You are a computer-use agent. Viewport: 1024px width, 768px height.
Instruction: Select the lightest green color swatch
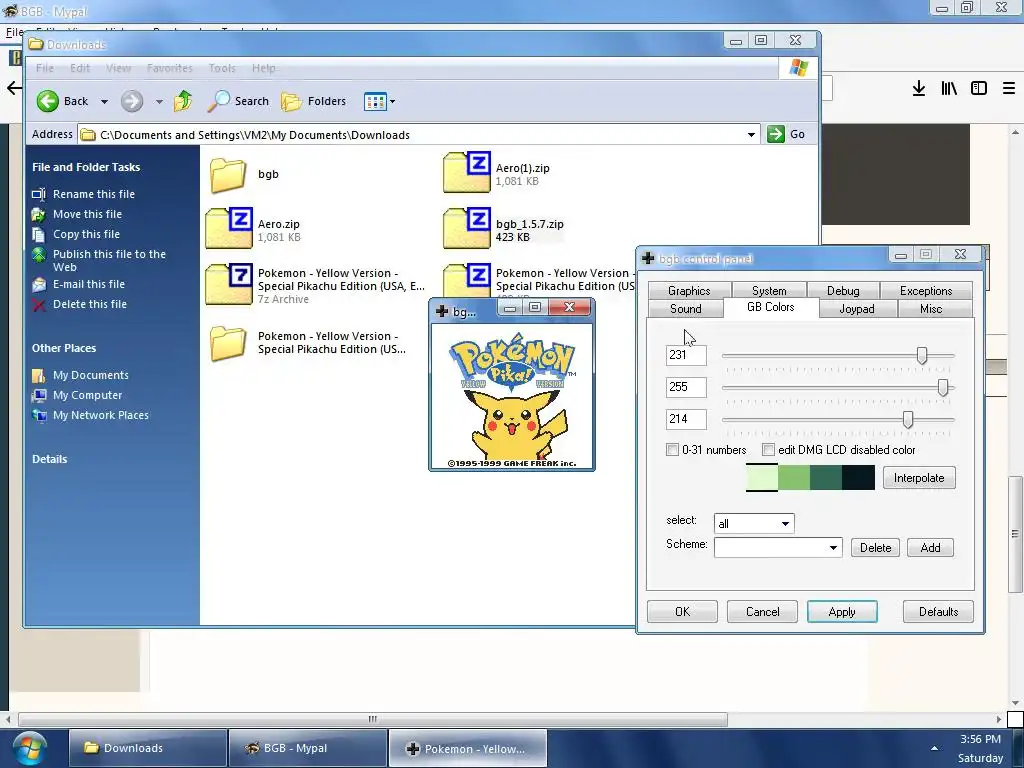click(761, 477)
